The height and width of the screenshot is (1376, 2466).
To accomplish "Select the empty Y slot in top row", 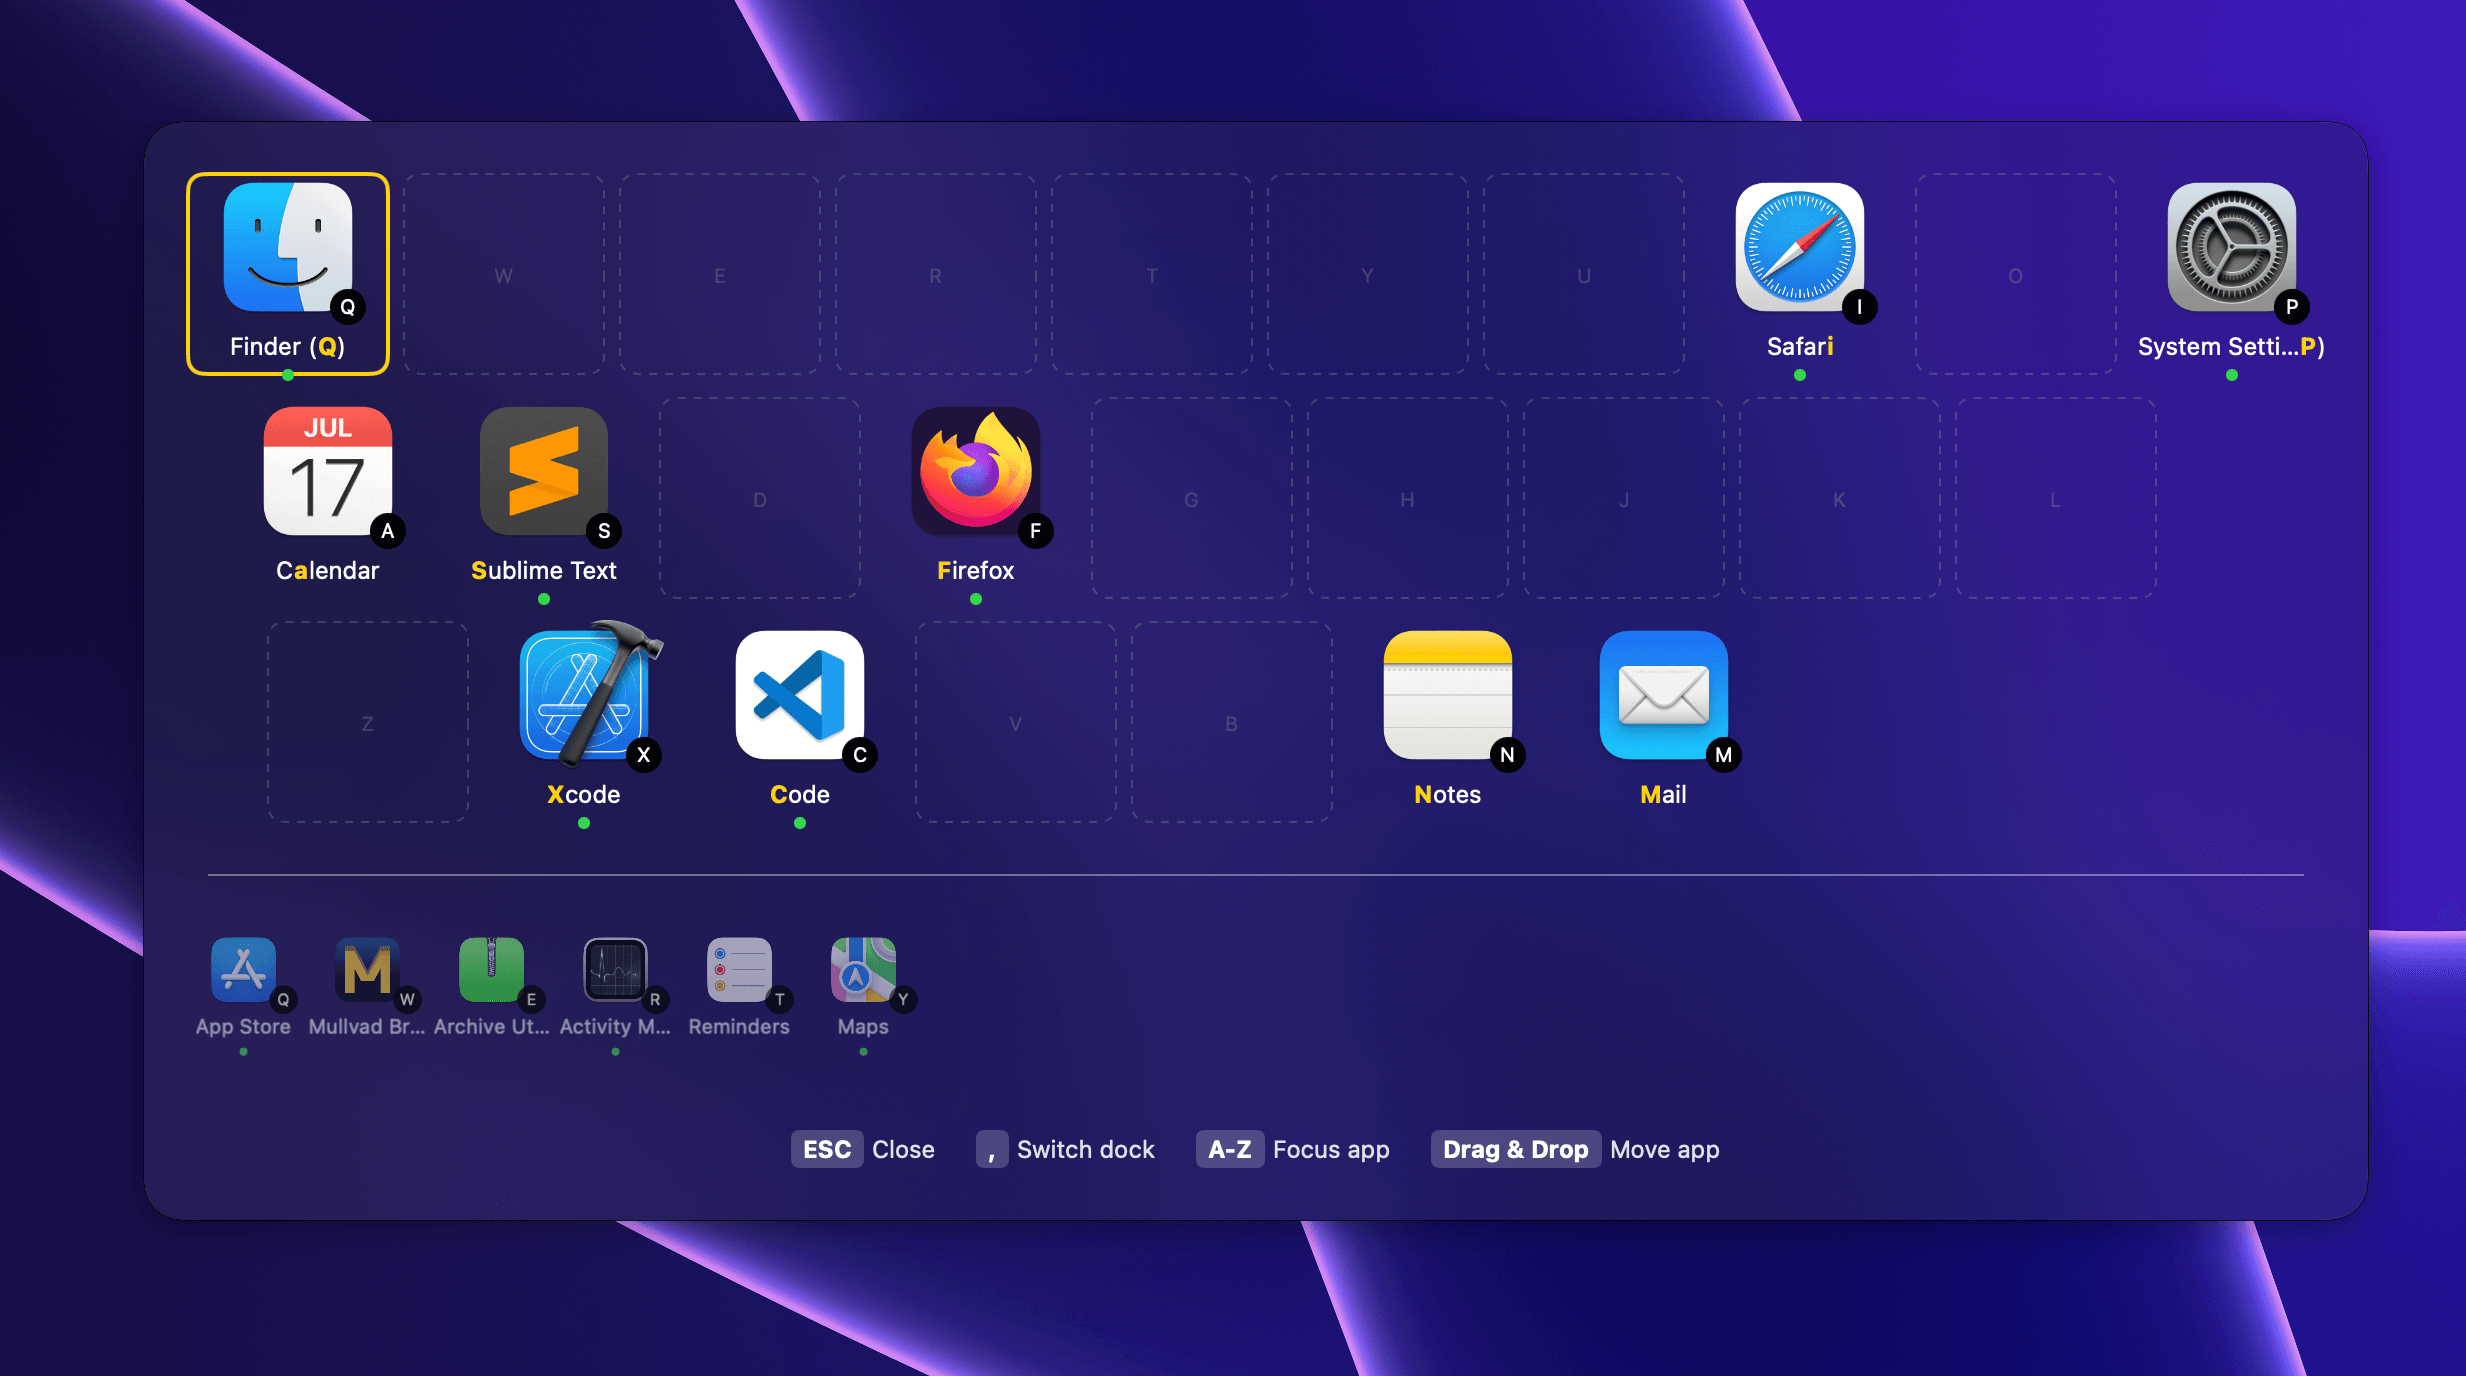I will [x=1368, y=274].
